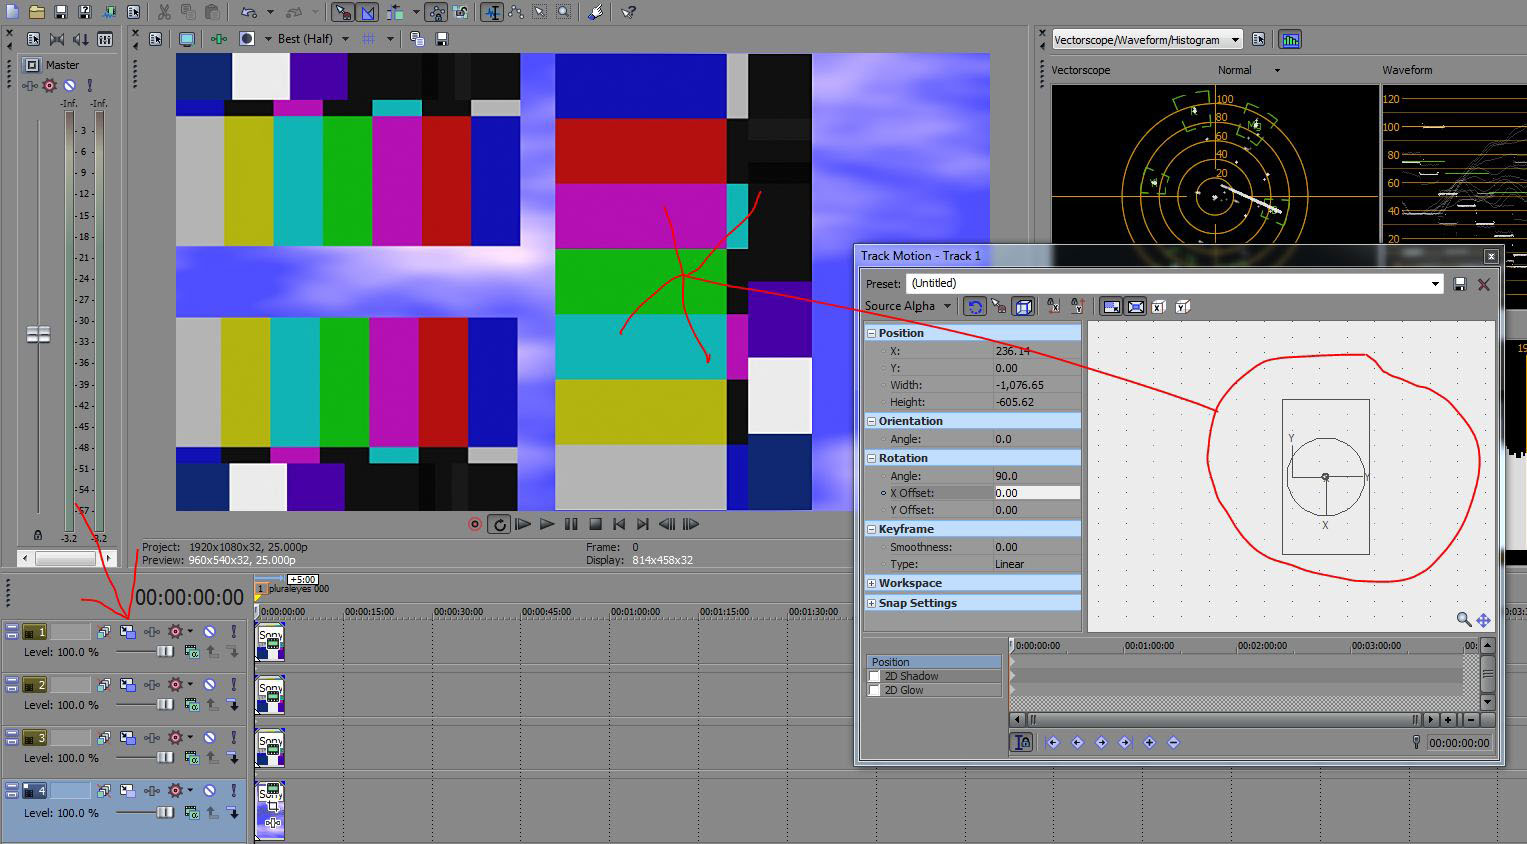Expand the Workspace section
Viewport: 1527px width, 844px height.
871,583
